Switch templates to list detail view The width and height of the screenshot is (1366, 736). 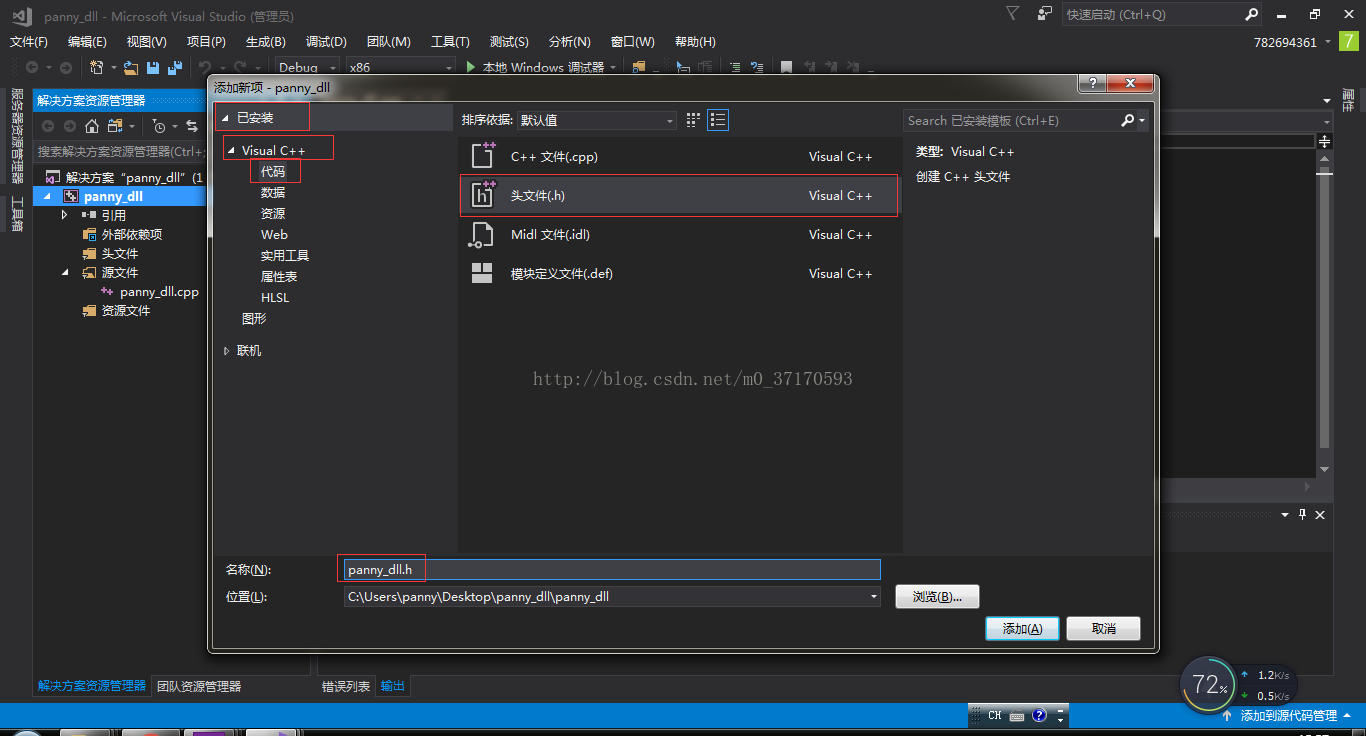pyautogui.click(x=718, y=120)
